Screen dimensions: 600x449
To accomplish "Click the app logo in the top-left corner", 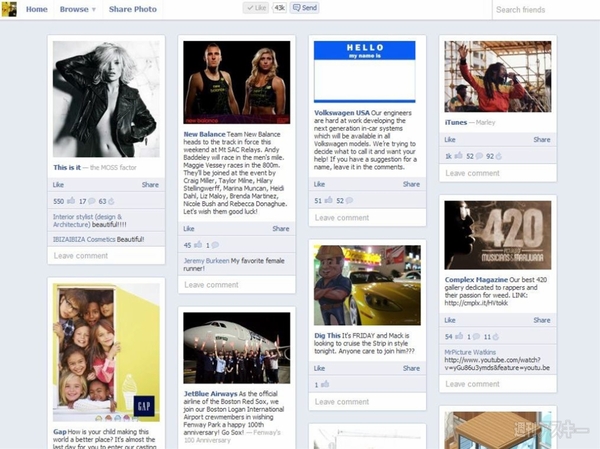I will pyautogui.click(x=9, y=9).
